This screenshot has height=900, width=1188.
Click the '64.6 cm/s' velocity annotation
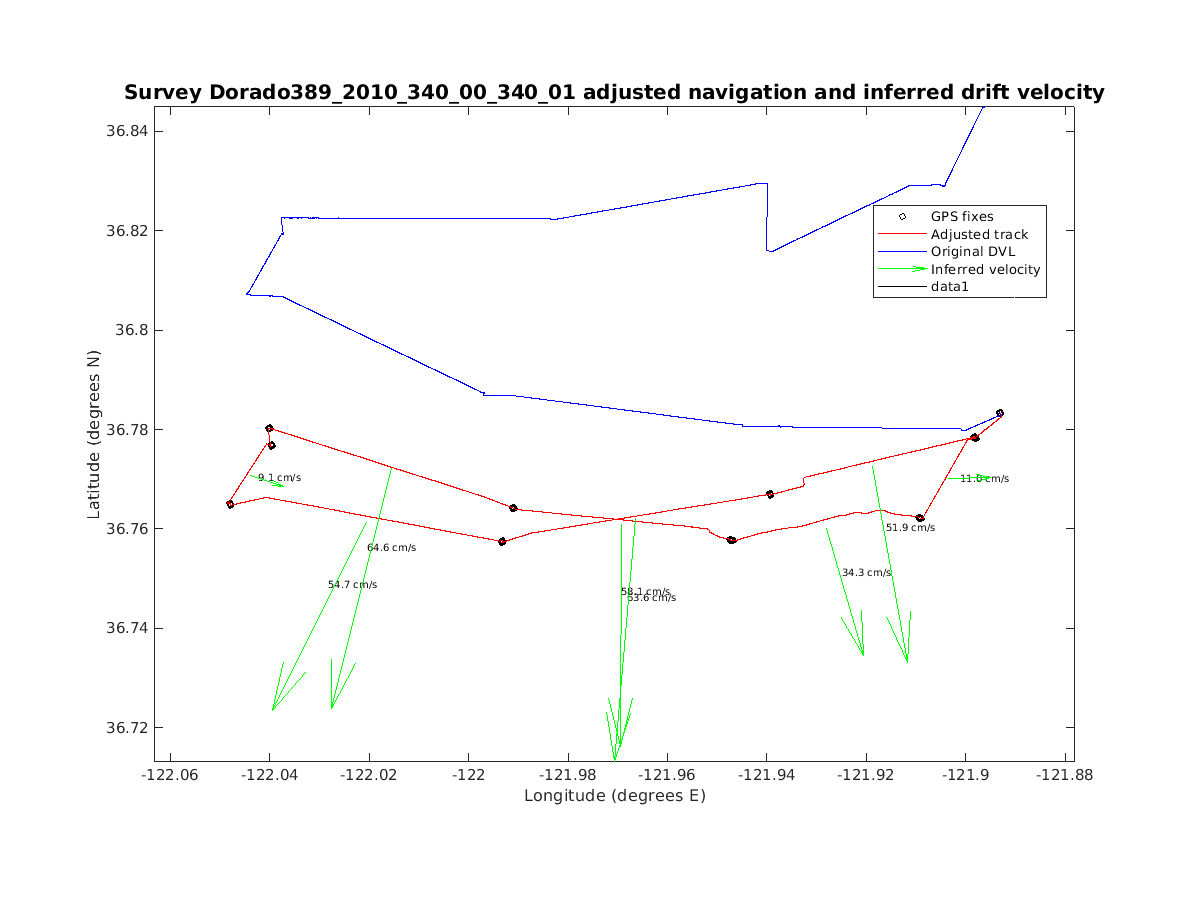(391, 548)
